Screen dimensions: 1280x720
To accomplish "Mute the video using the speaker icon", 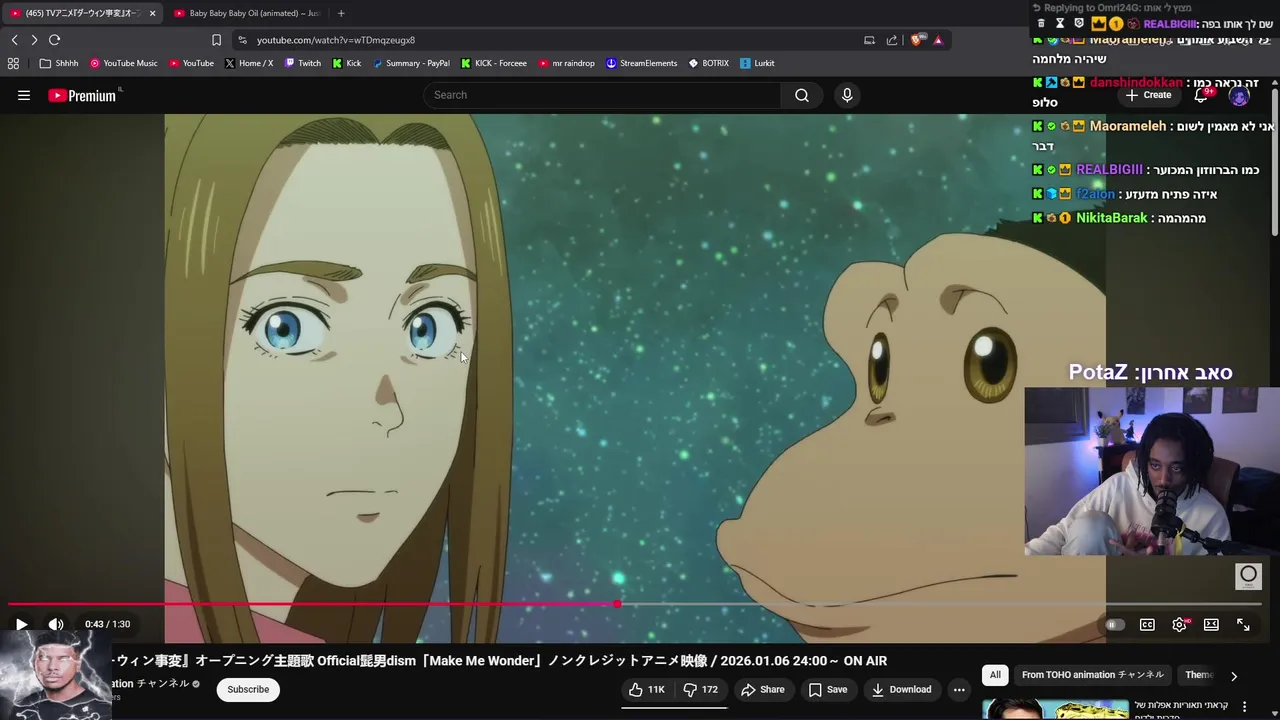I will click(x=56, y=624).
